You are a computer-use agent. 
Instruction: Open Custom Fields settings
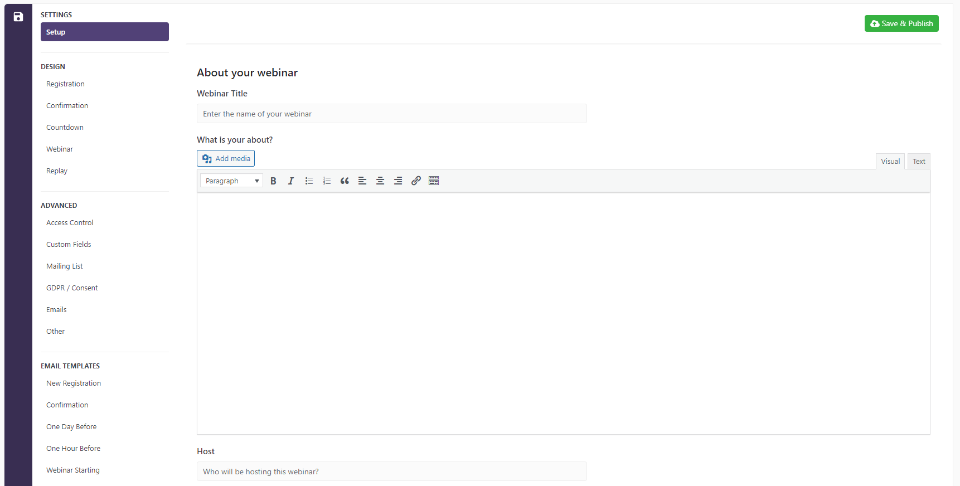pos(69,244)
